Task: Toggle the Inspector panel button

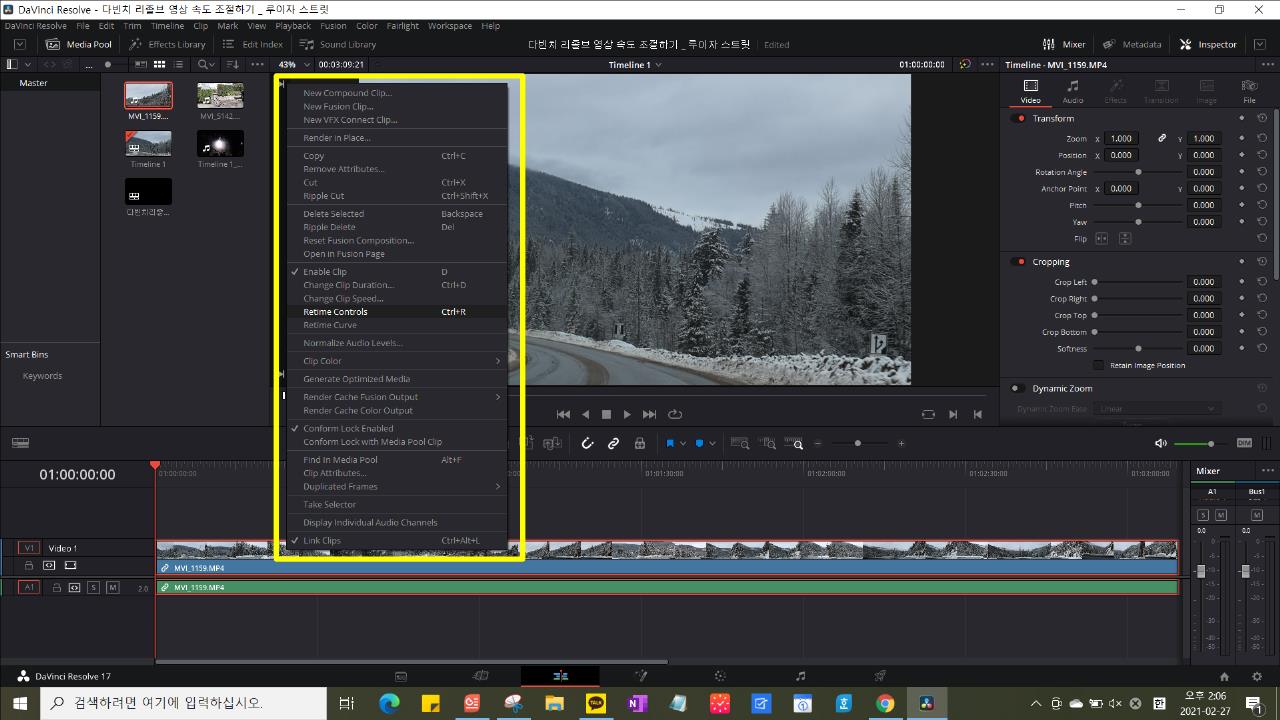Action: pos(1208,44)
